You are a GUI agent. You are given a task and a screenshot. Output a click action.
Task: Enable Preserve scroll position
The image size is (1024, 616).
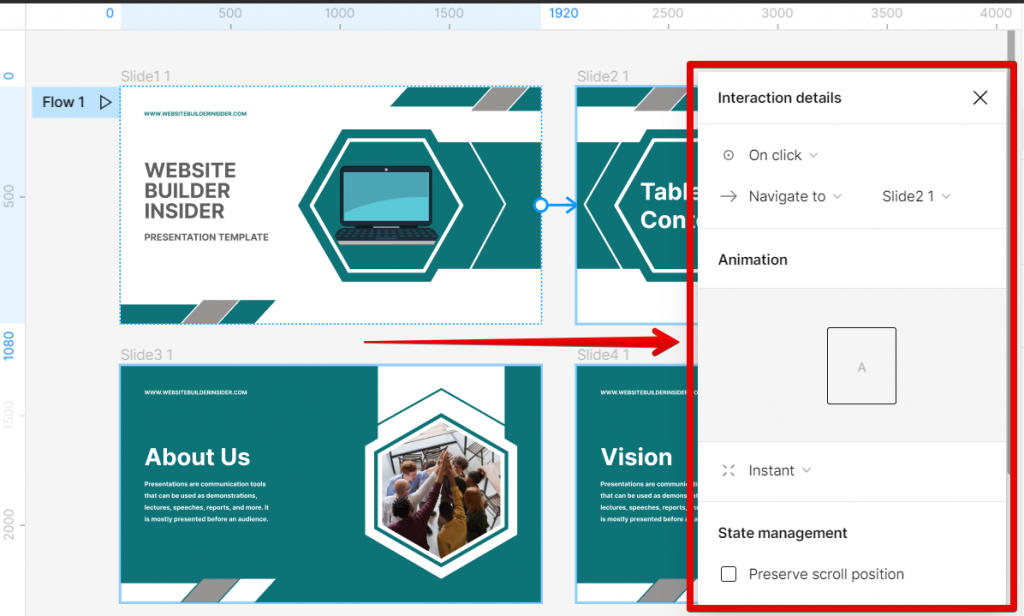729,573
